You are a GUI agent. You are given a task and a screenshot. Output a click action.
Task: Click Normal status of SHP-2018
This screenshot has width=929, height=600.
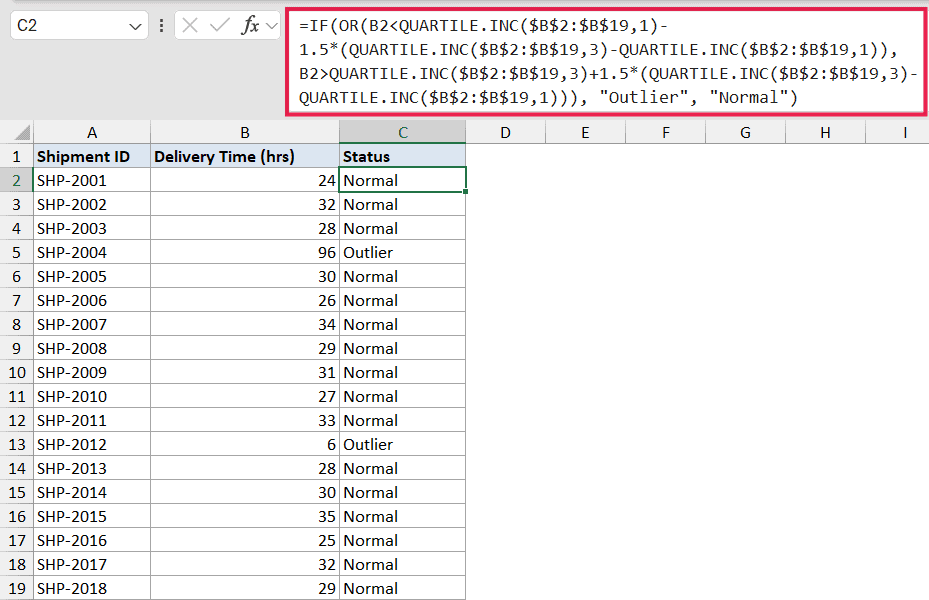[x=402, y=588]
